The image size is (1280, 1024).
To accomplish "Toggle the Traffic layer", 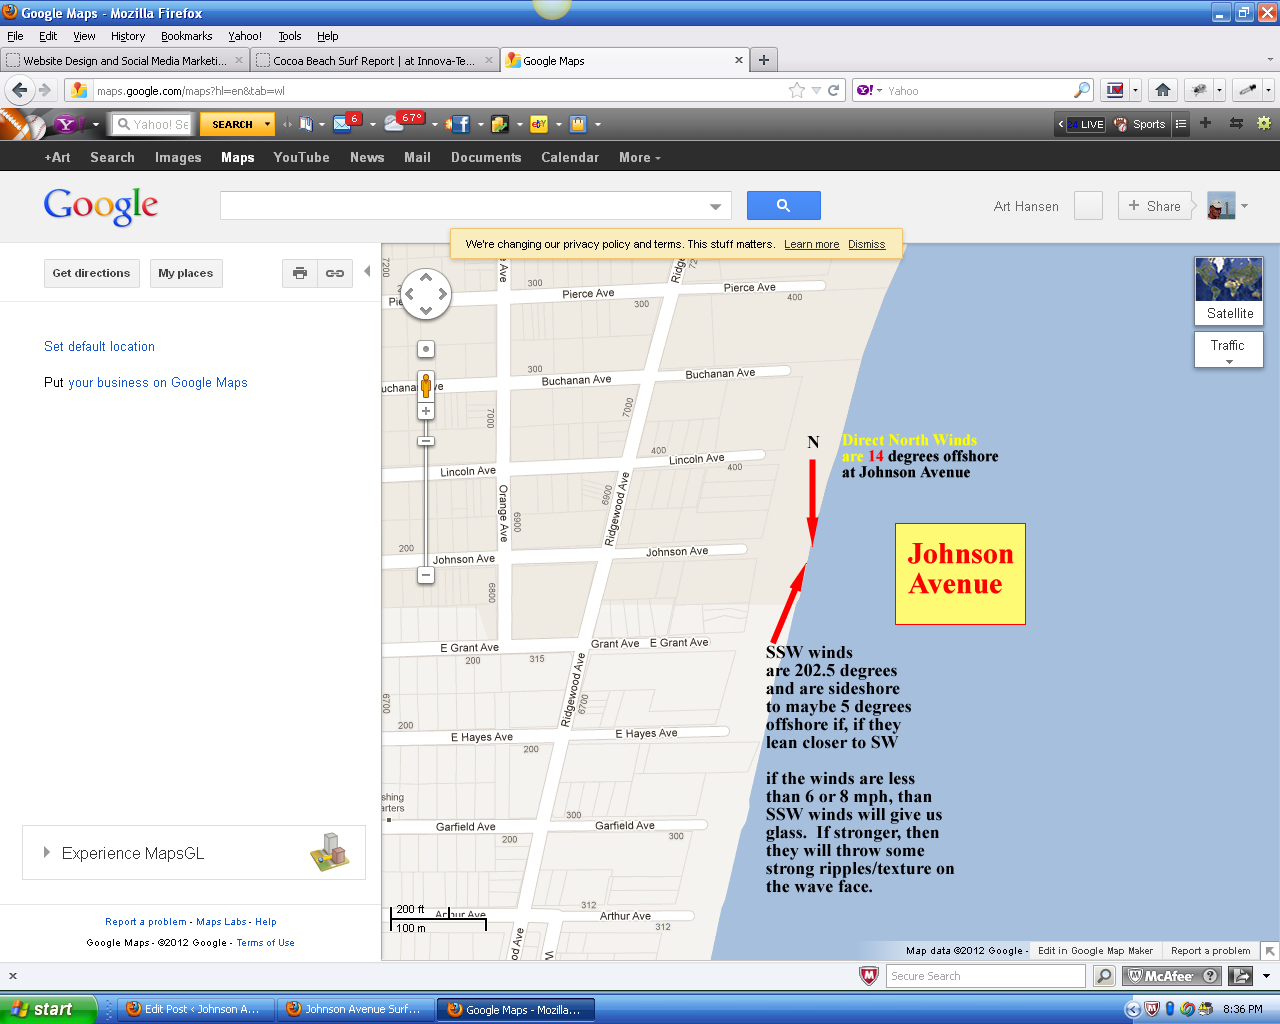I will [1228, 349].
